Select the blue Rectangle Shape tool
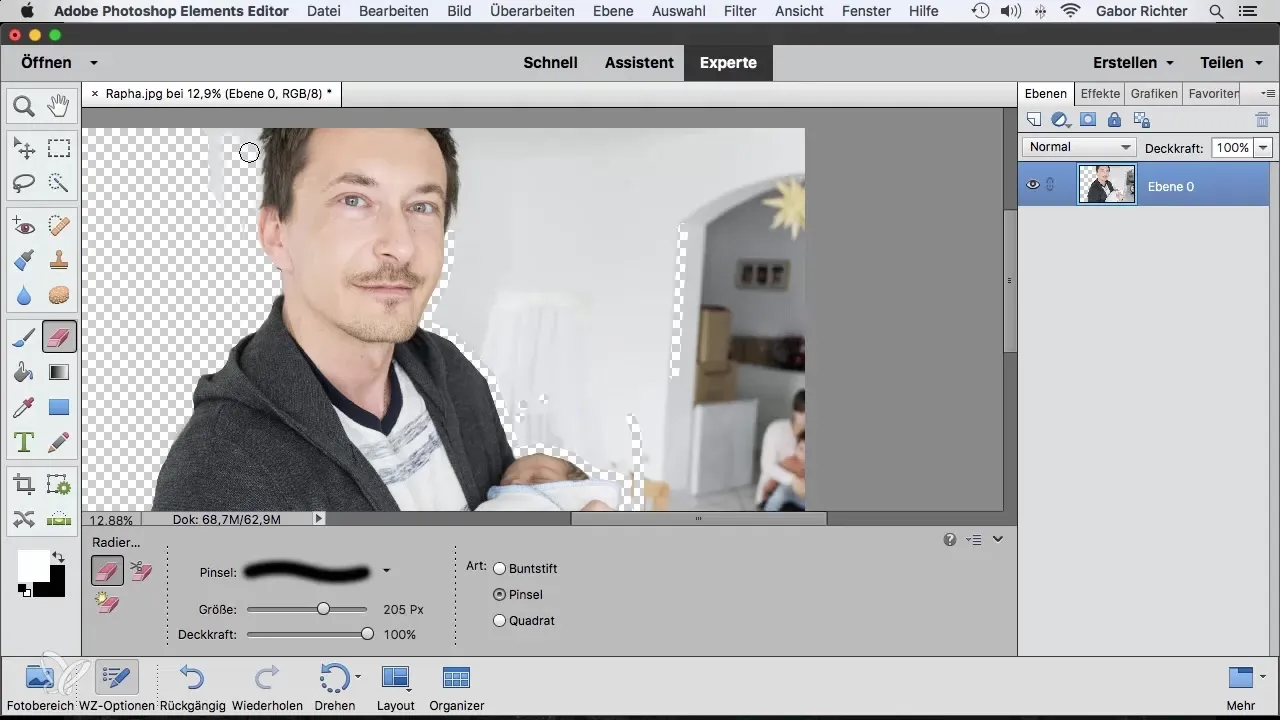Image resolution: width=1280 pixels, height=720 pixels. tap(59, 407)
